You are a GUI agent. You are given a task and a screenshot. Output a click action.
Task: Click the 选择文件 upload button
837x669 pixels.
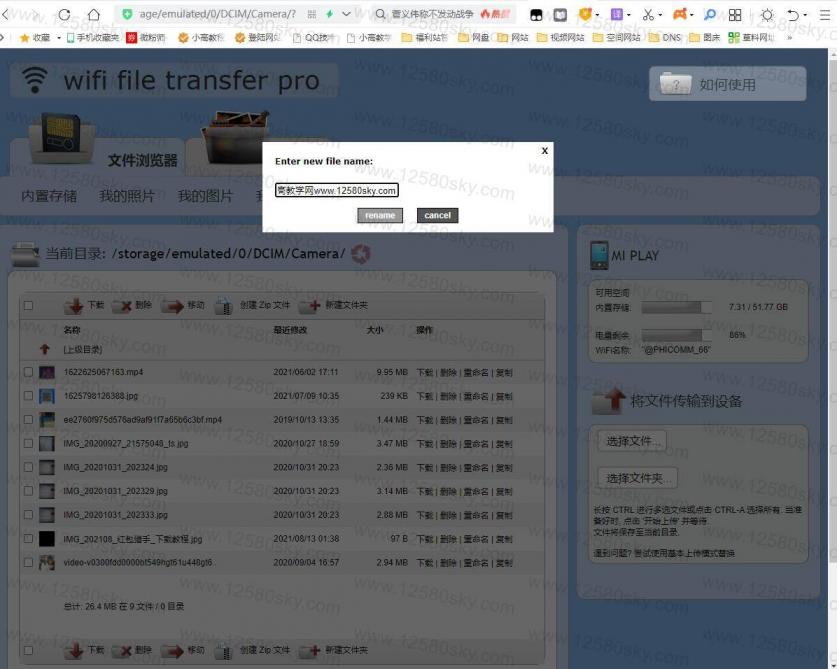(632, 440)
